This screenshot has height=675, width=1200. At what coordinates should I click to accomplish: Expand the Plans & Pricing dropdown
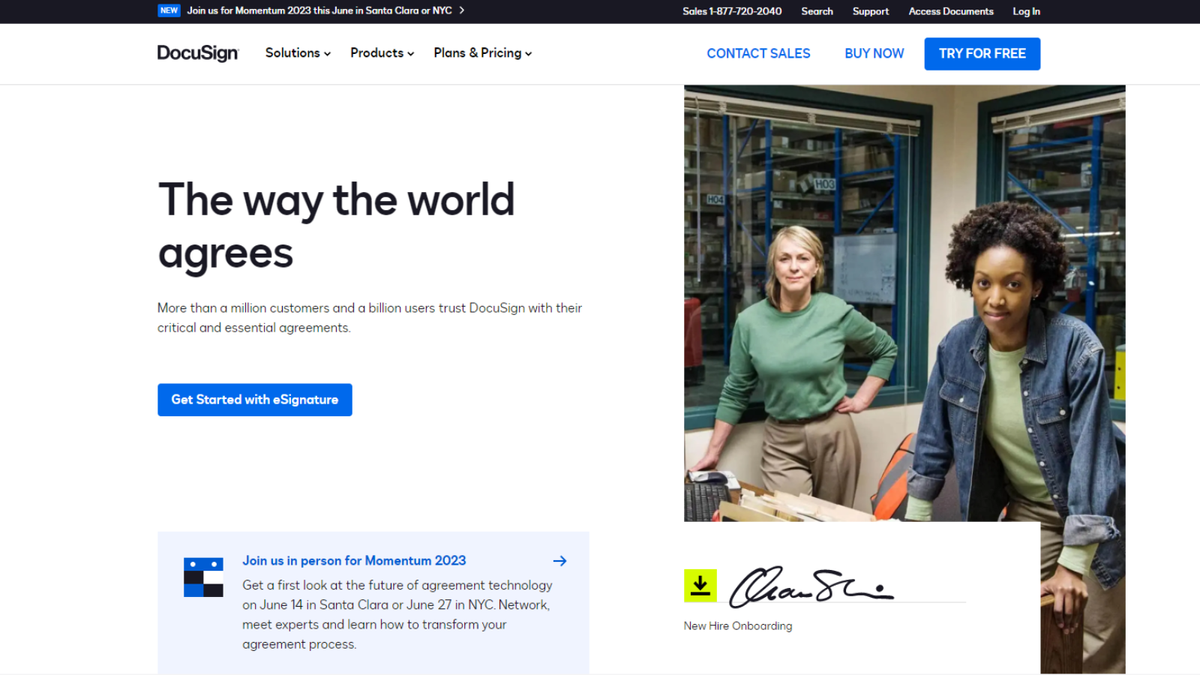481,53
